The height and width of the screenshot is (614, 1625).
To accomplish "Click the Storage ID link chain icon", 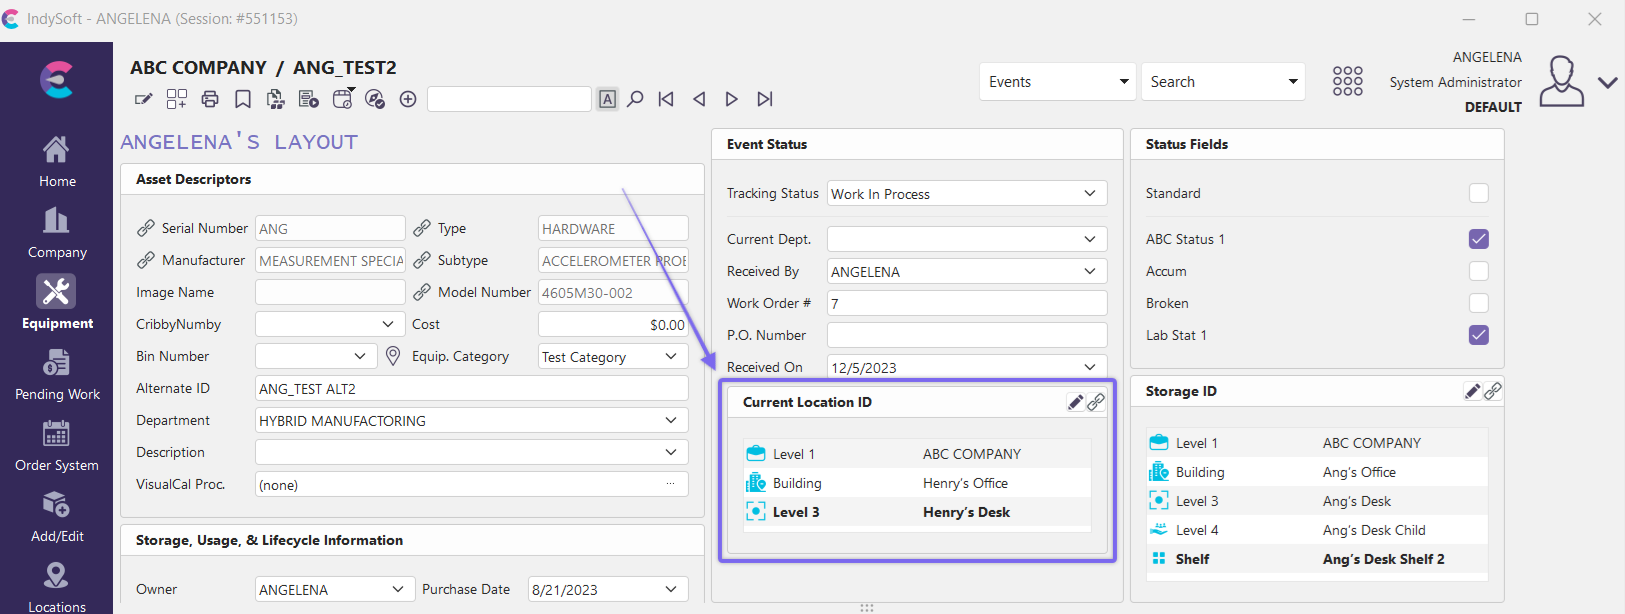I will (x=1493, y=391).
